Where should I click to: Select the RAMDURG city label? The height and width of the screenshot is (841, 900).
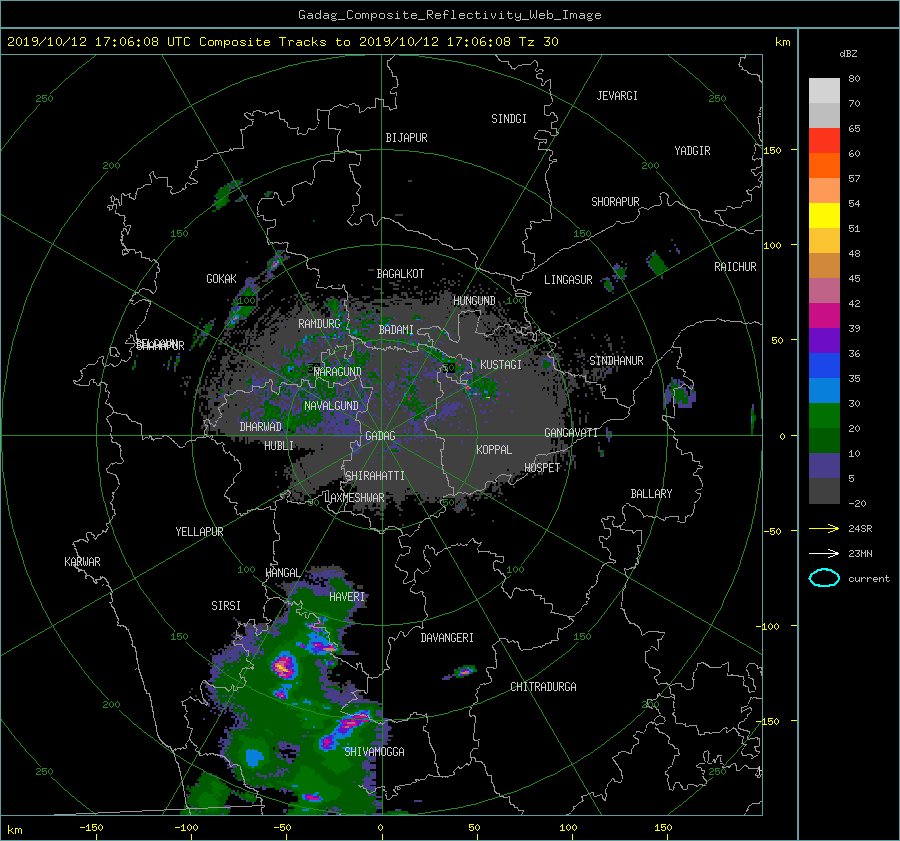pos(319,324)
